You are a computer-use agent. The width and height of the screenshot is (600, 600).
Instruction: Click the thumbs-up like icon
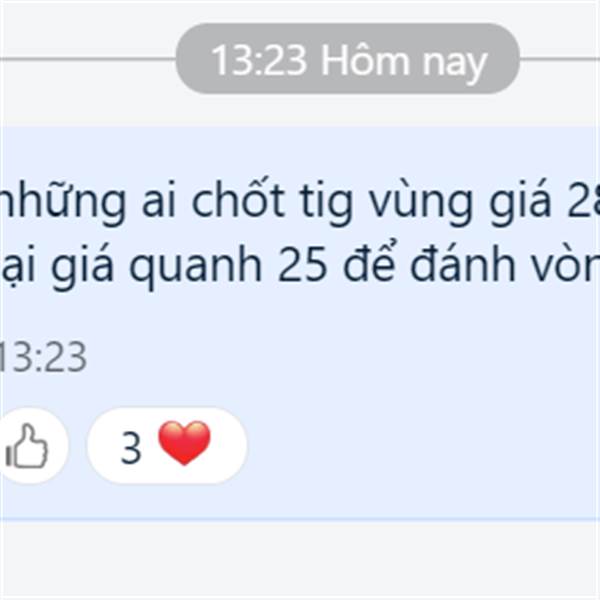(x=27, y=446)
